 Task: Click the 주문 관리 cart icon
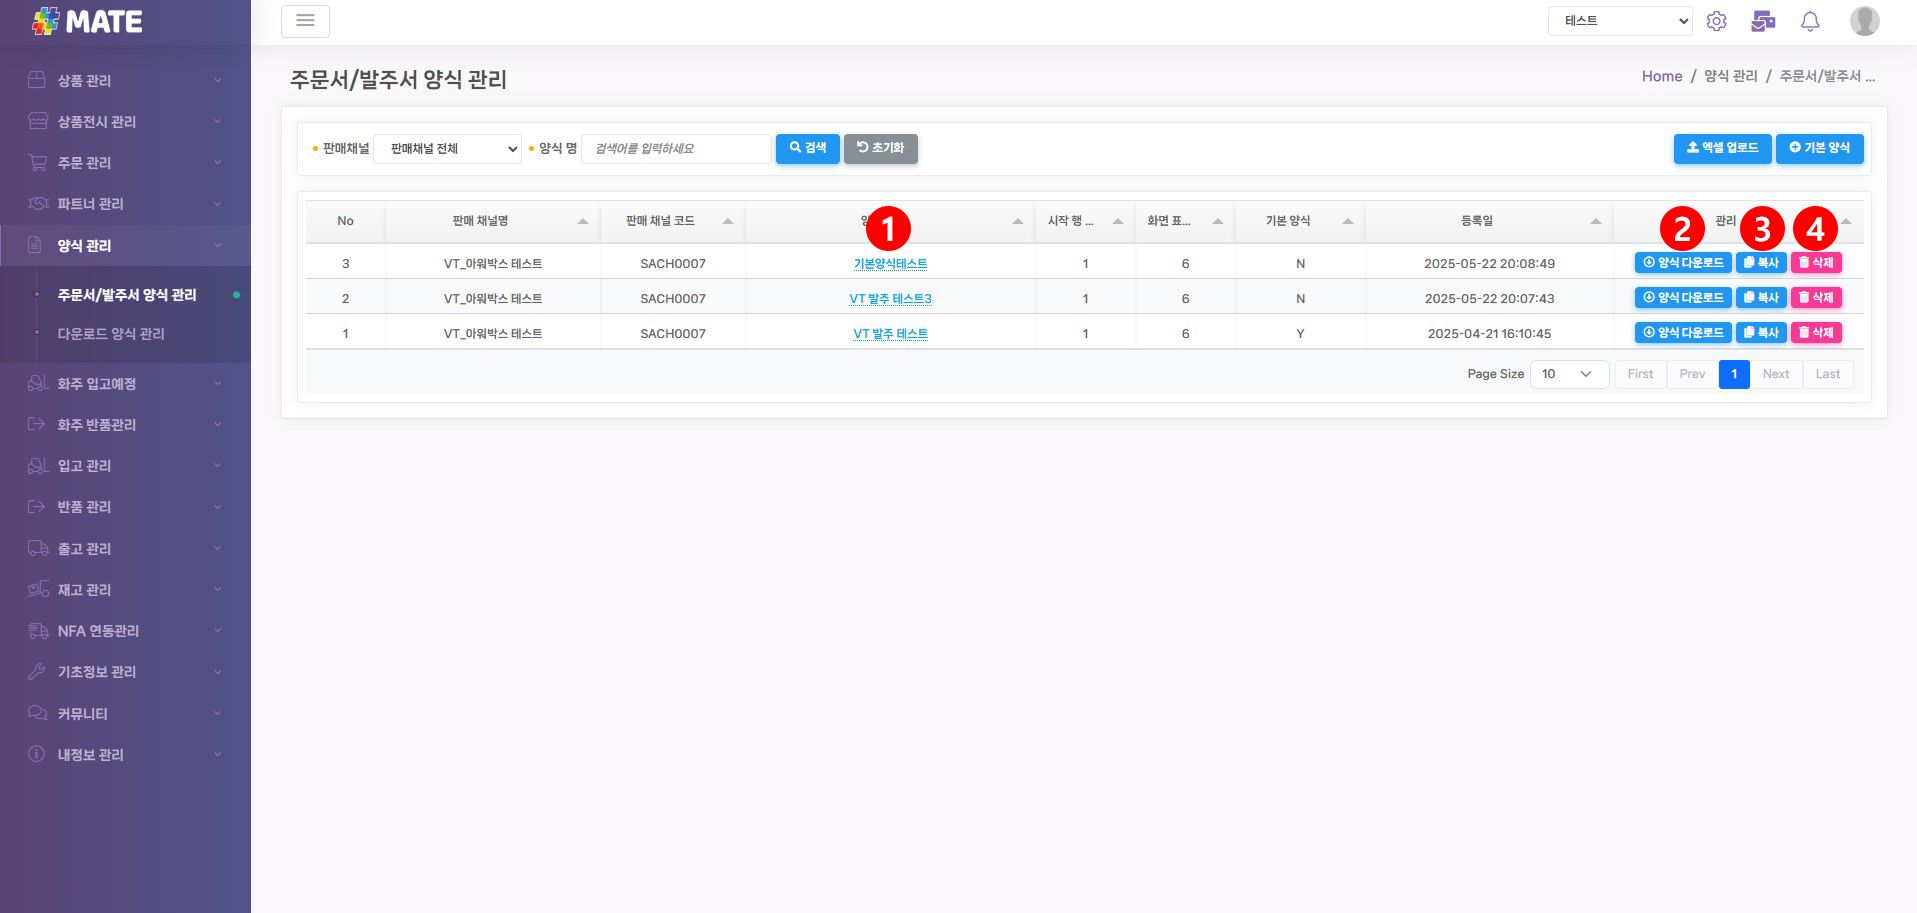click(x=37, y=162)
